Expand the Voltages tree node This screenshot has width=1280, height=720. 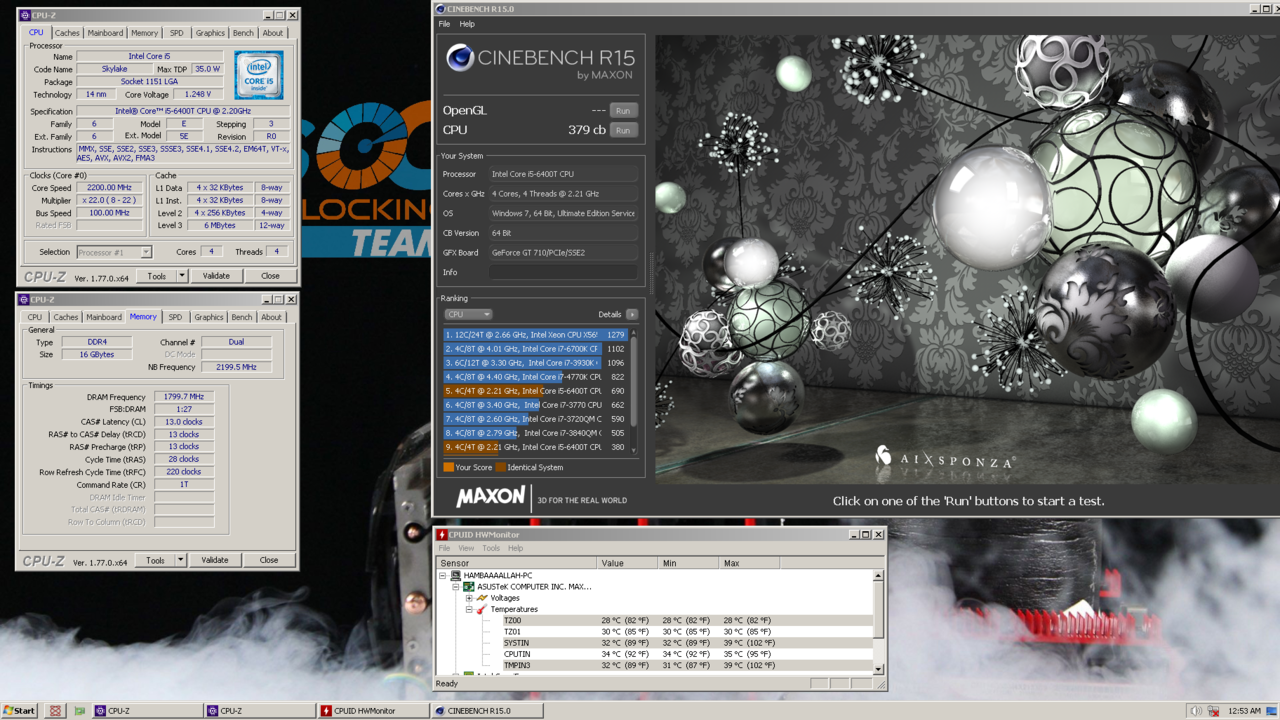click(469, 598)
